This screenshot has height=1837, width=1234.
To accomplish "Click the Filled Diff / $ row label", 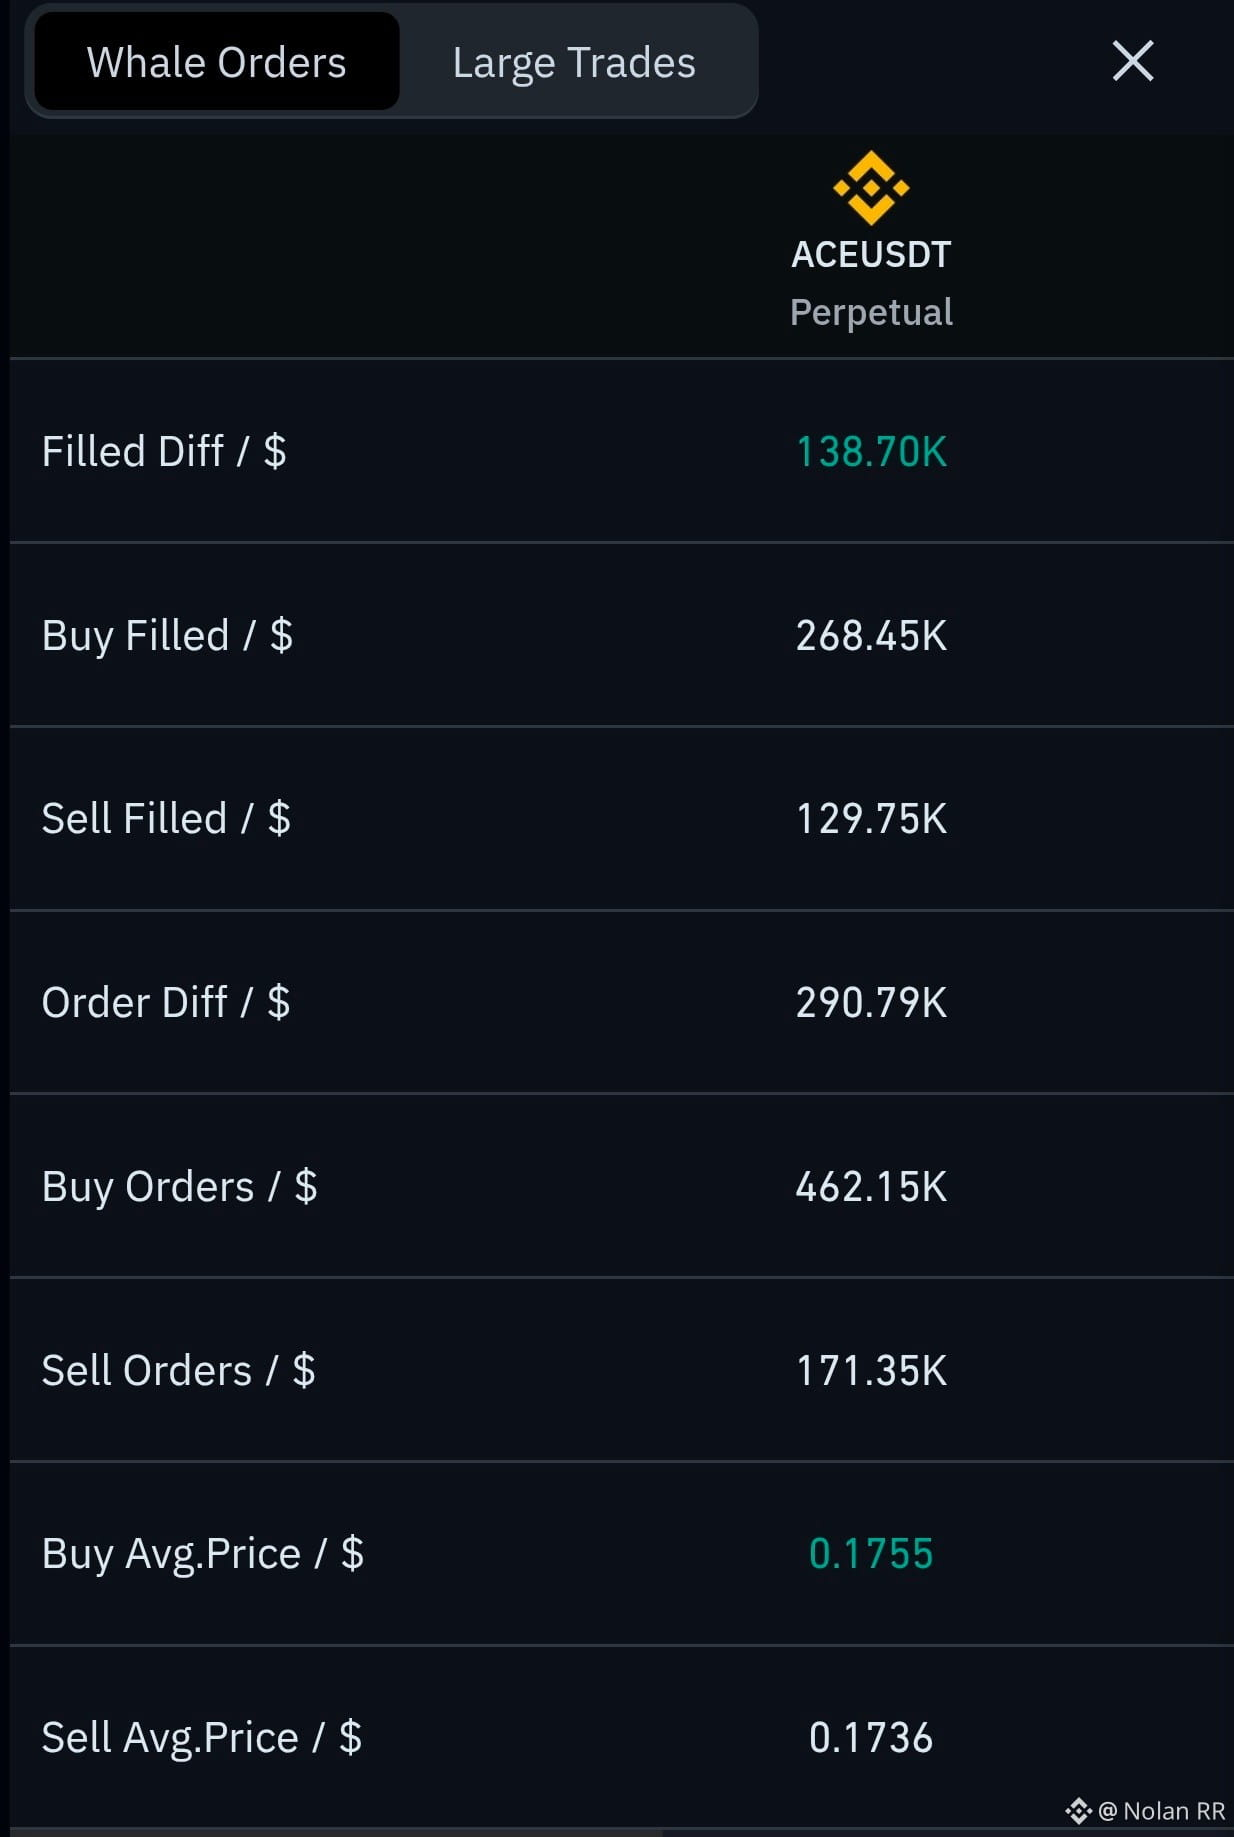I will coord(164,451).
